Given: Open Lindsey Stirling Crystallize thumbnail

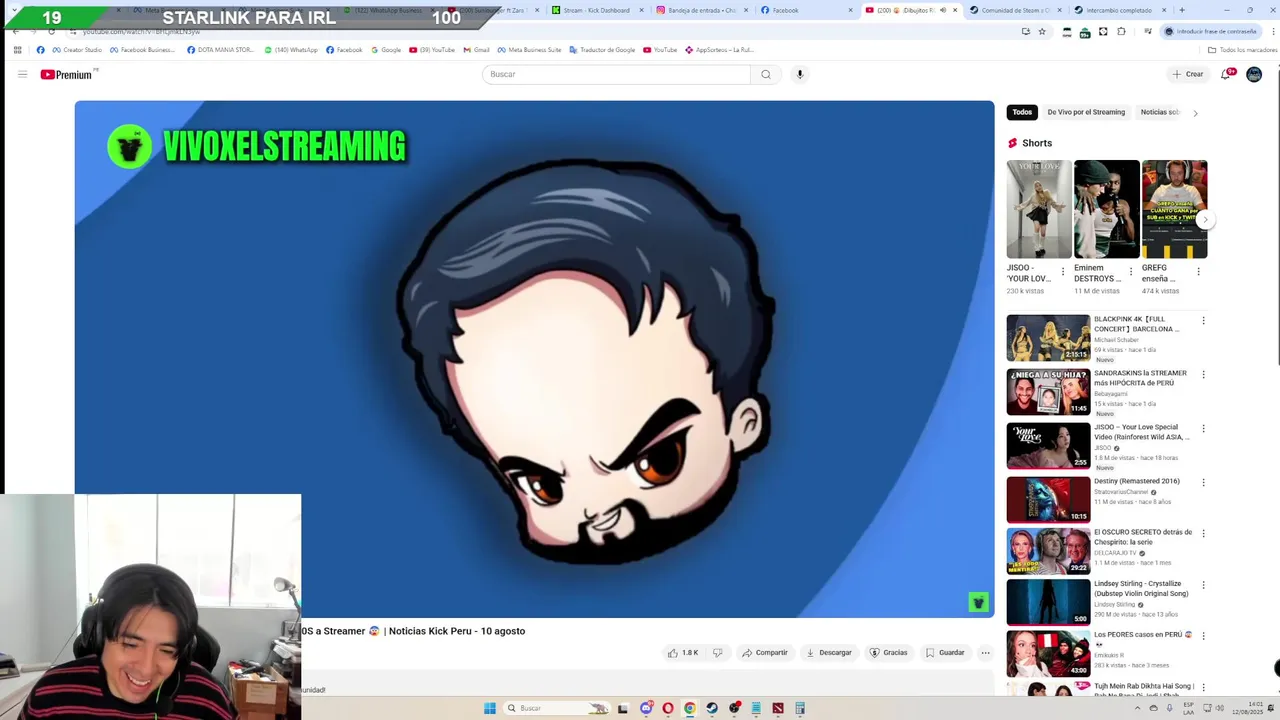Looking at the screenshot, I should click(1048, 602).
